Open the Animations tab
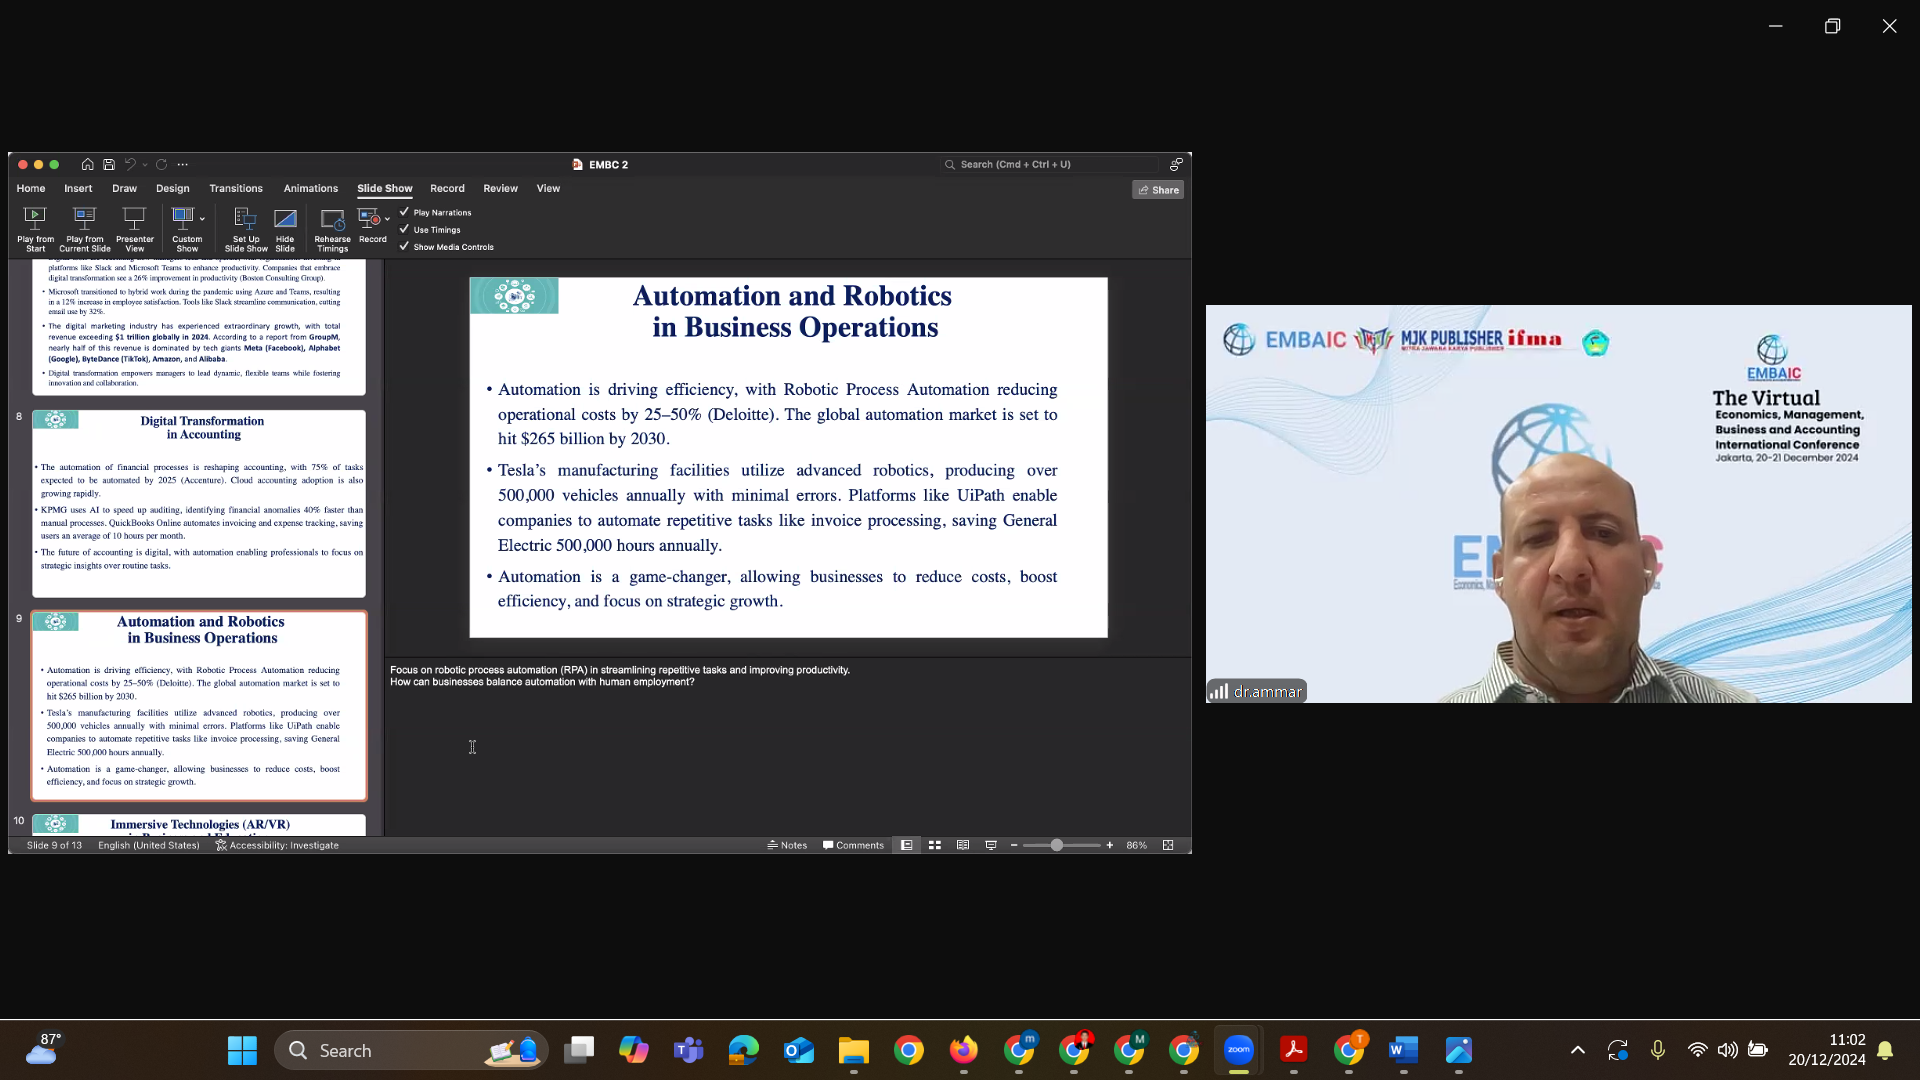Image resolution: width=1920 pixels, height=1080 pixels. point(310,188)
